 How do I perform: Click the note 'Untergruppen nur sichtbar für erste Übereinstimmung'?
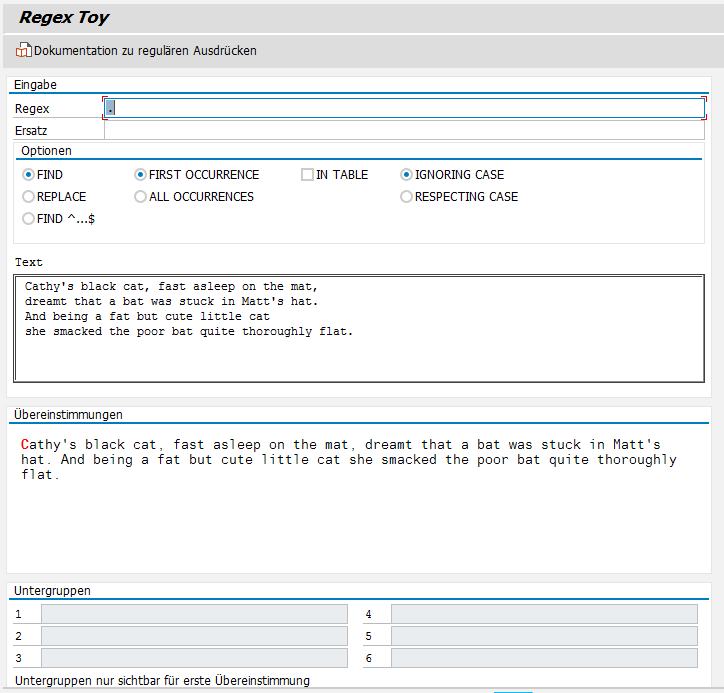click(163, 681)
